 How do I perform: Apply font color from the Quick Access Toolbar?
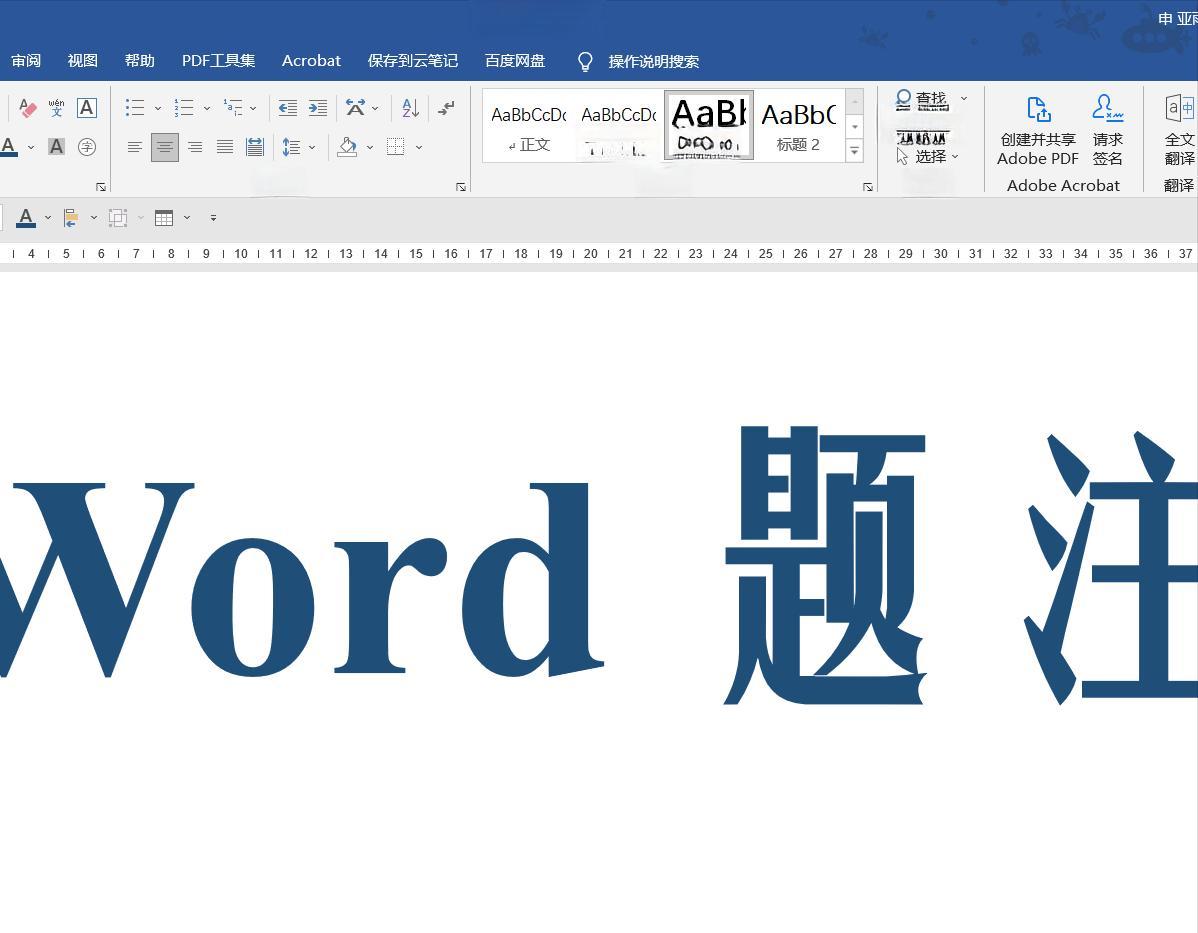26,219
